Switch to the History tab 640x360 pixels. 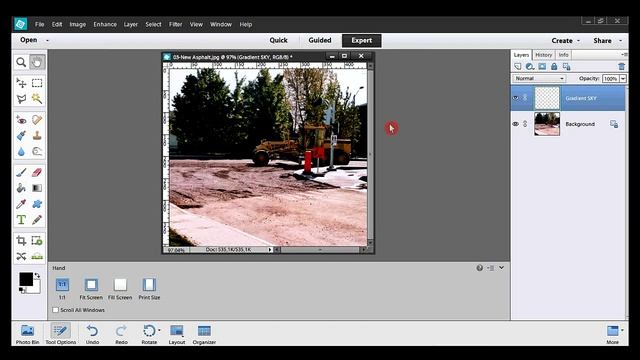(x=543, y=55)
